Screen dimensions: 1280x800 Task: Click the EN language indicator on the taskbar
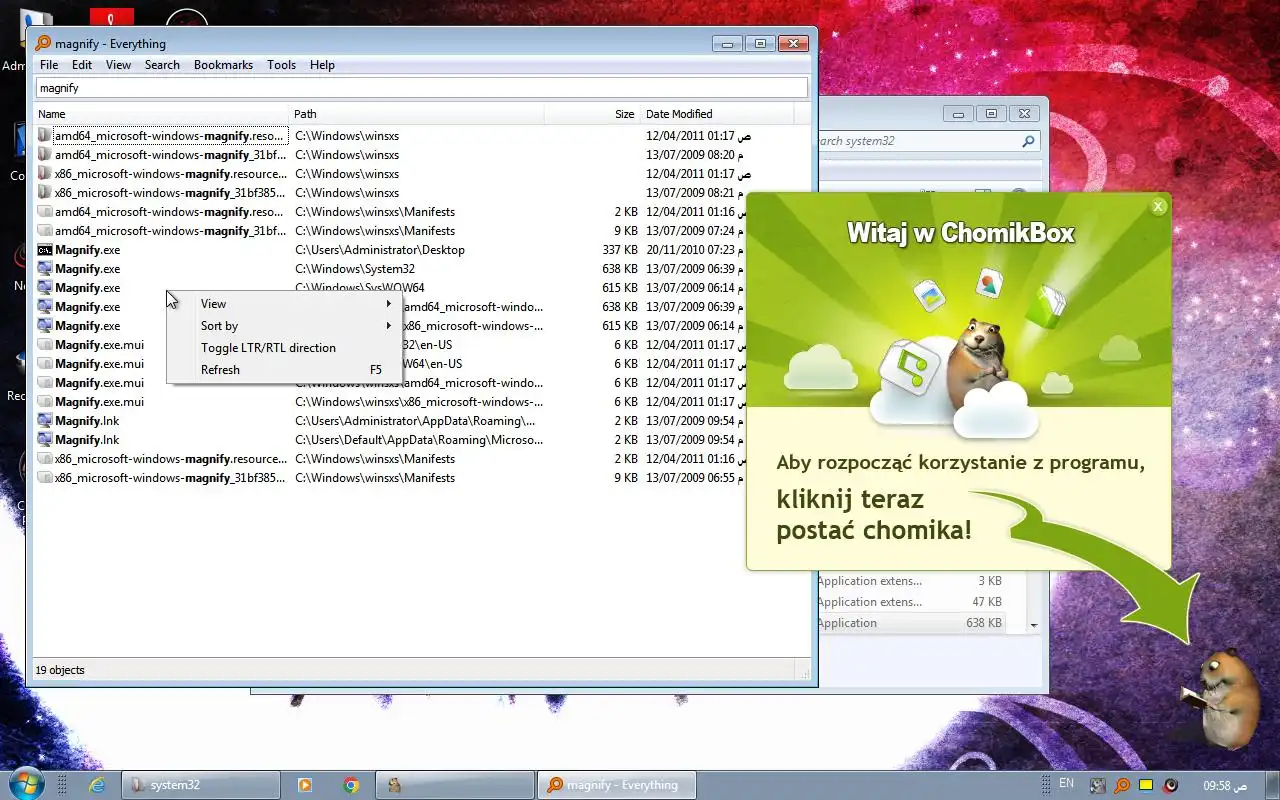coord(1066,783)
